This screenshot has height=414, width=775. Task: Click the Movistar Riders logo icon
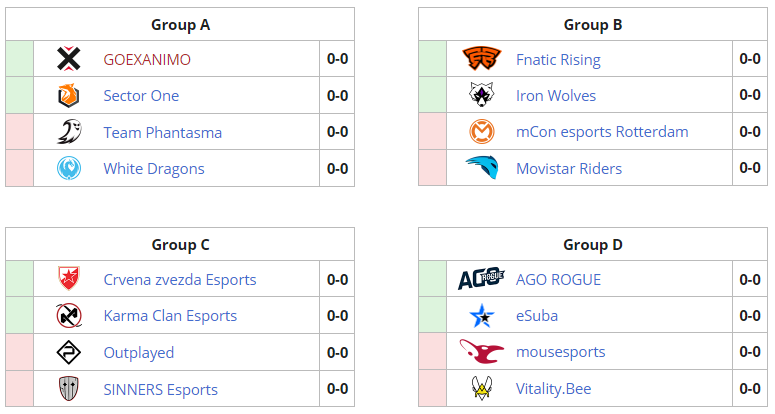(x=481, y=168)
